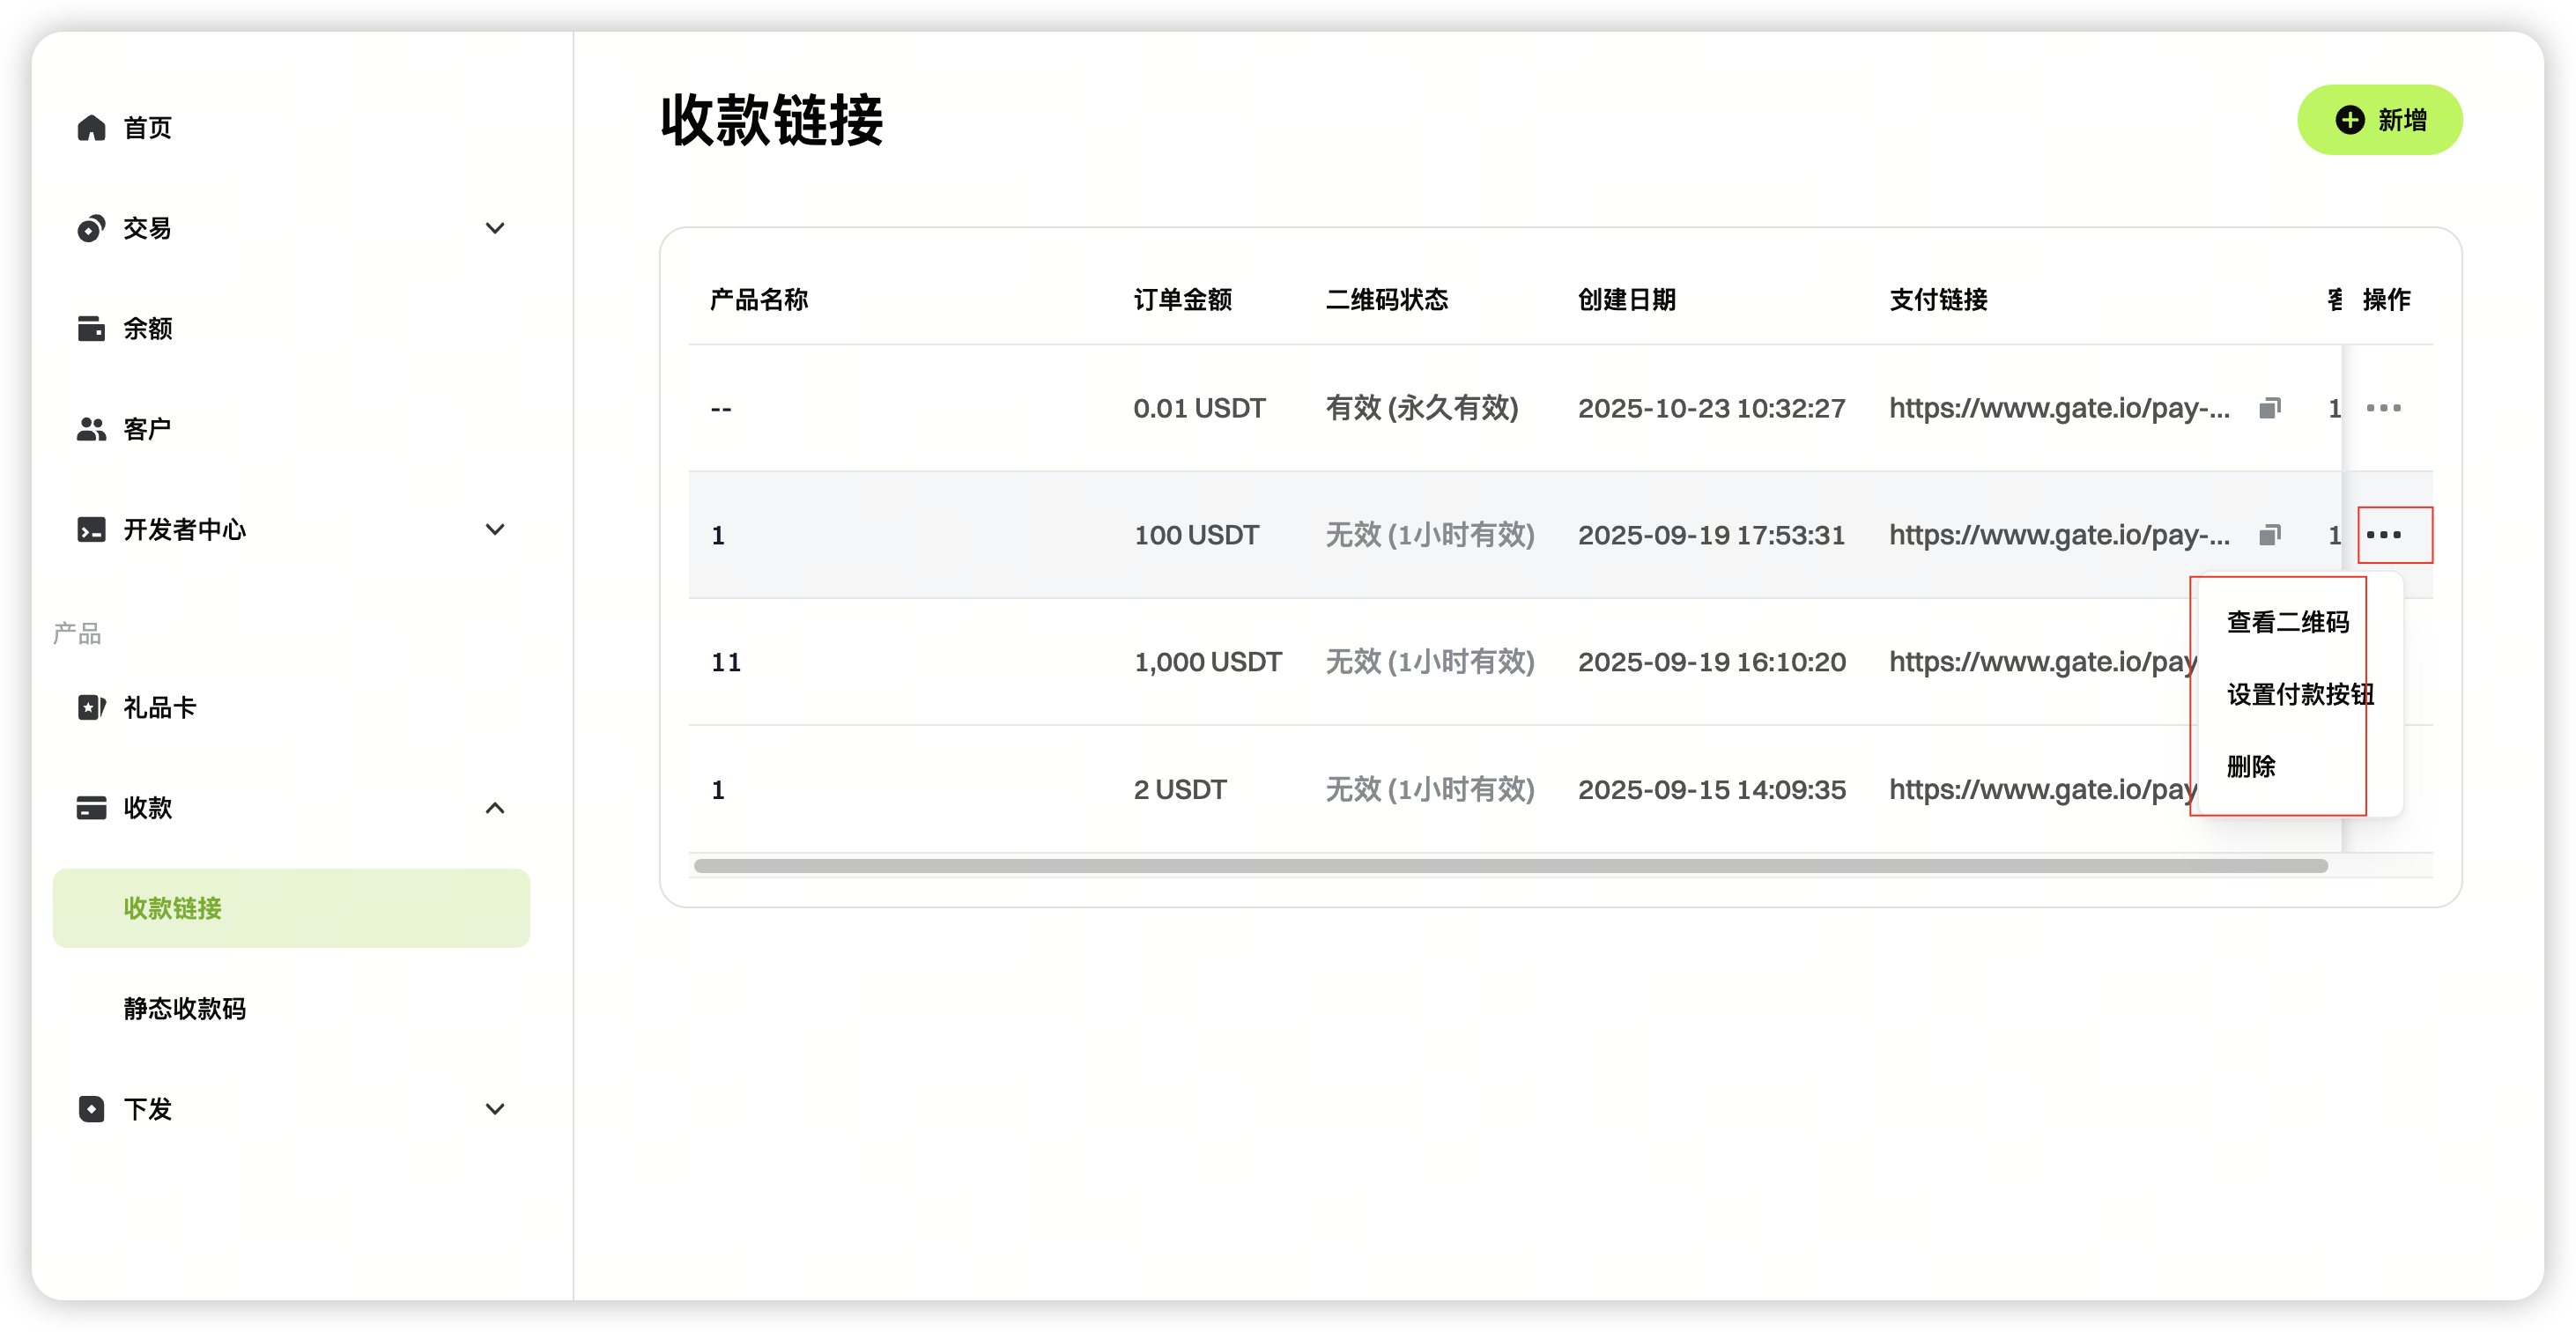Copy payment link of 100 USDT row

(2270, 535)
